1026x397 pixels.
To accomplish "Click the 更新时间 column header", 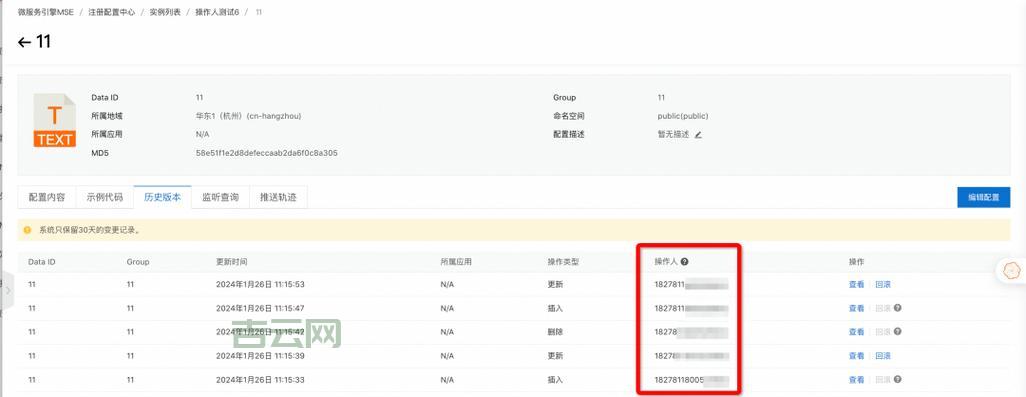I will 232,262.
